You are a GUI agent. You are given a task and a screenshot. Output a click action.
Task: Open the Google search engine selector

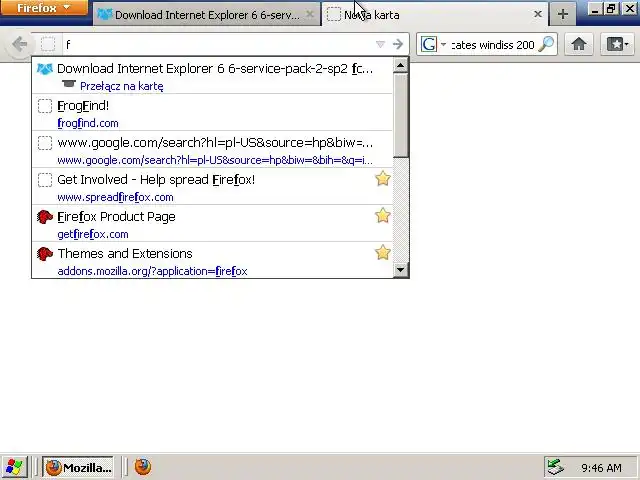pyautogui.click(x=433, y=44)
